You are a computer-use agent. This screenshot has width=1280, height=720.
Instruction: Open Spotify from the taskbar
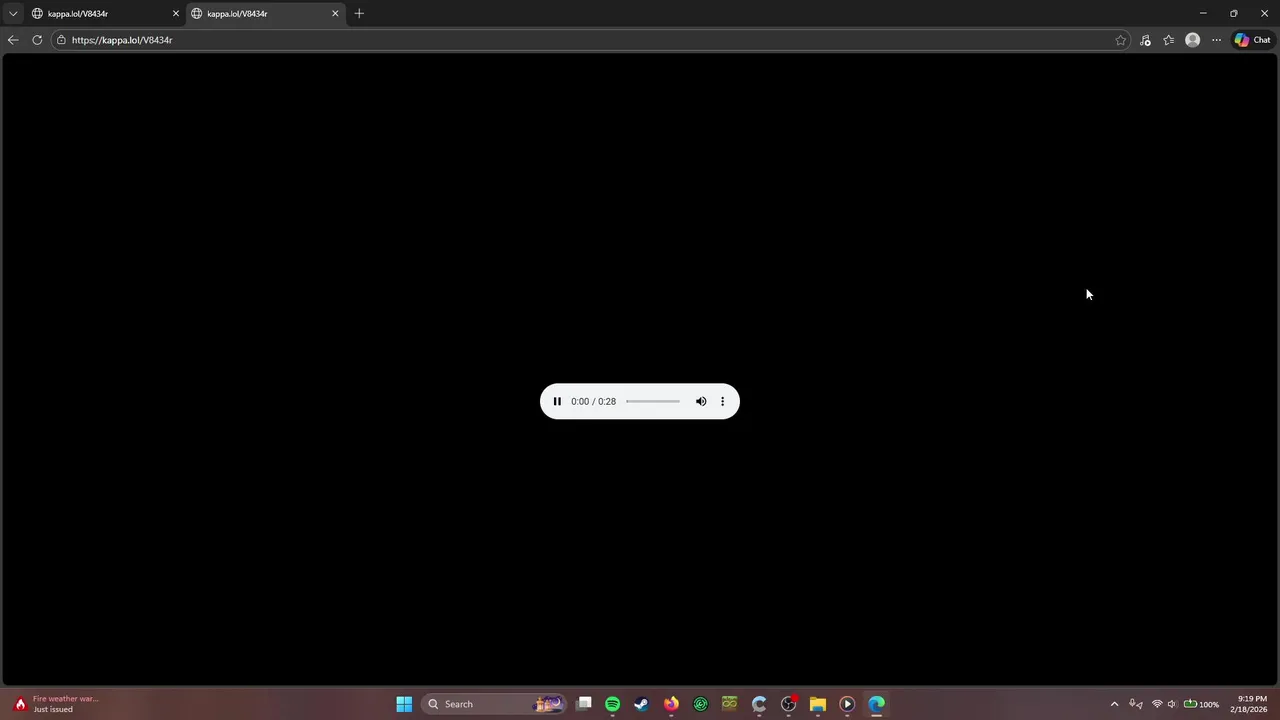pos(612,704)
